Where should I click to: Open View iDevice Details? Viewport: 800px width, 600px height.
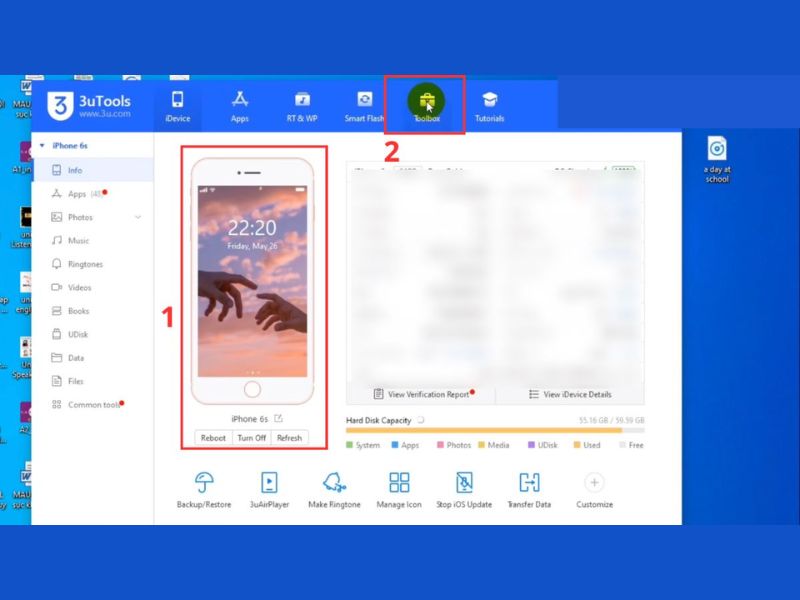tap(570, 394)
